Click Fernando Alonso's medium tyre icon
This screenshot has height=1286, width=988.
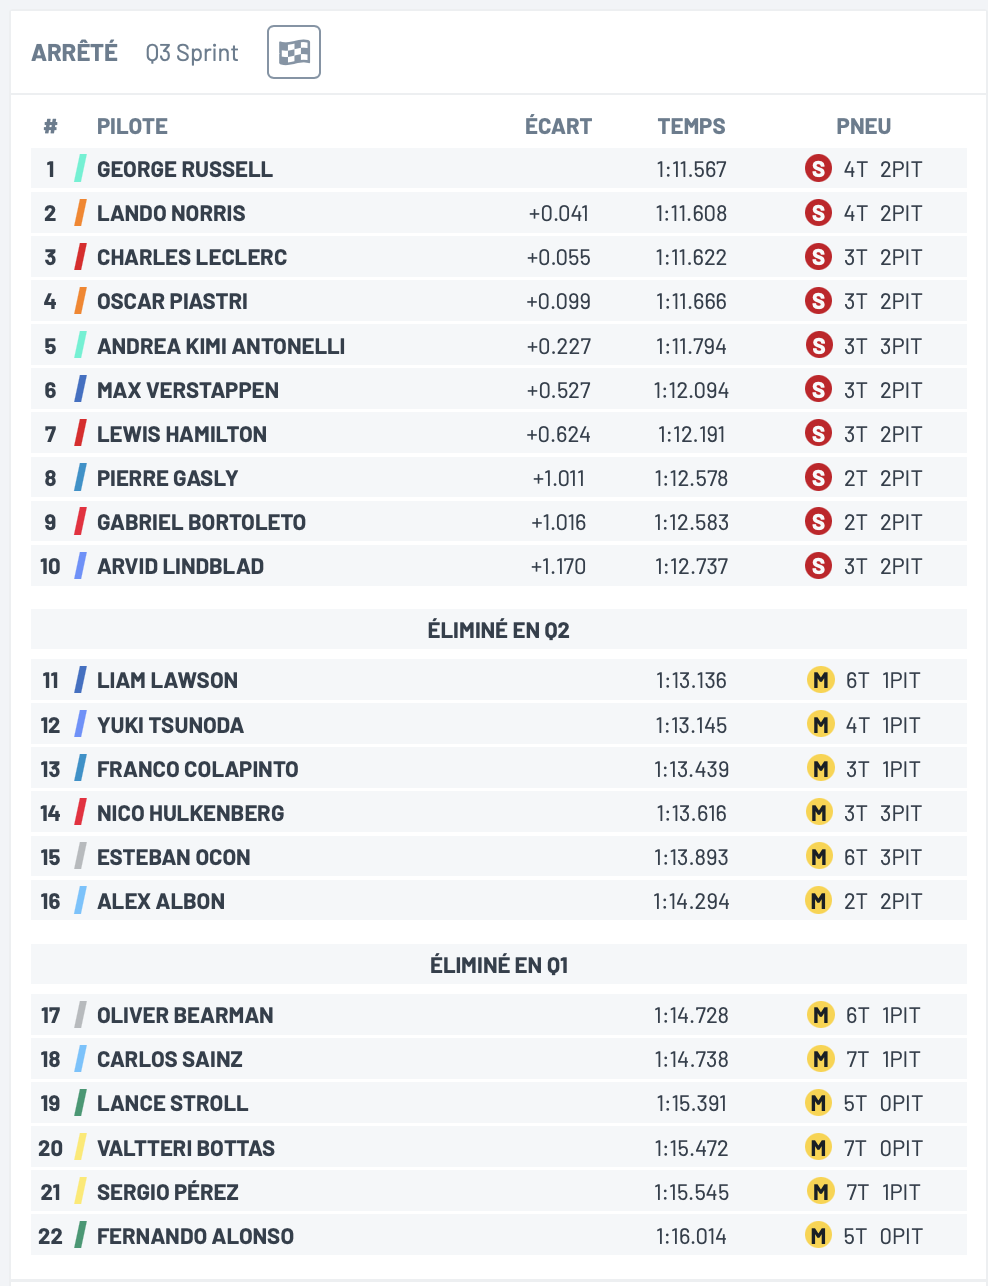coord(818,1236)
